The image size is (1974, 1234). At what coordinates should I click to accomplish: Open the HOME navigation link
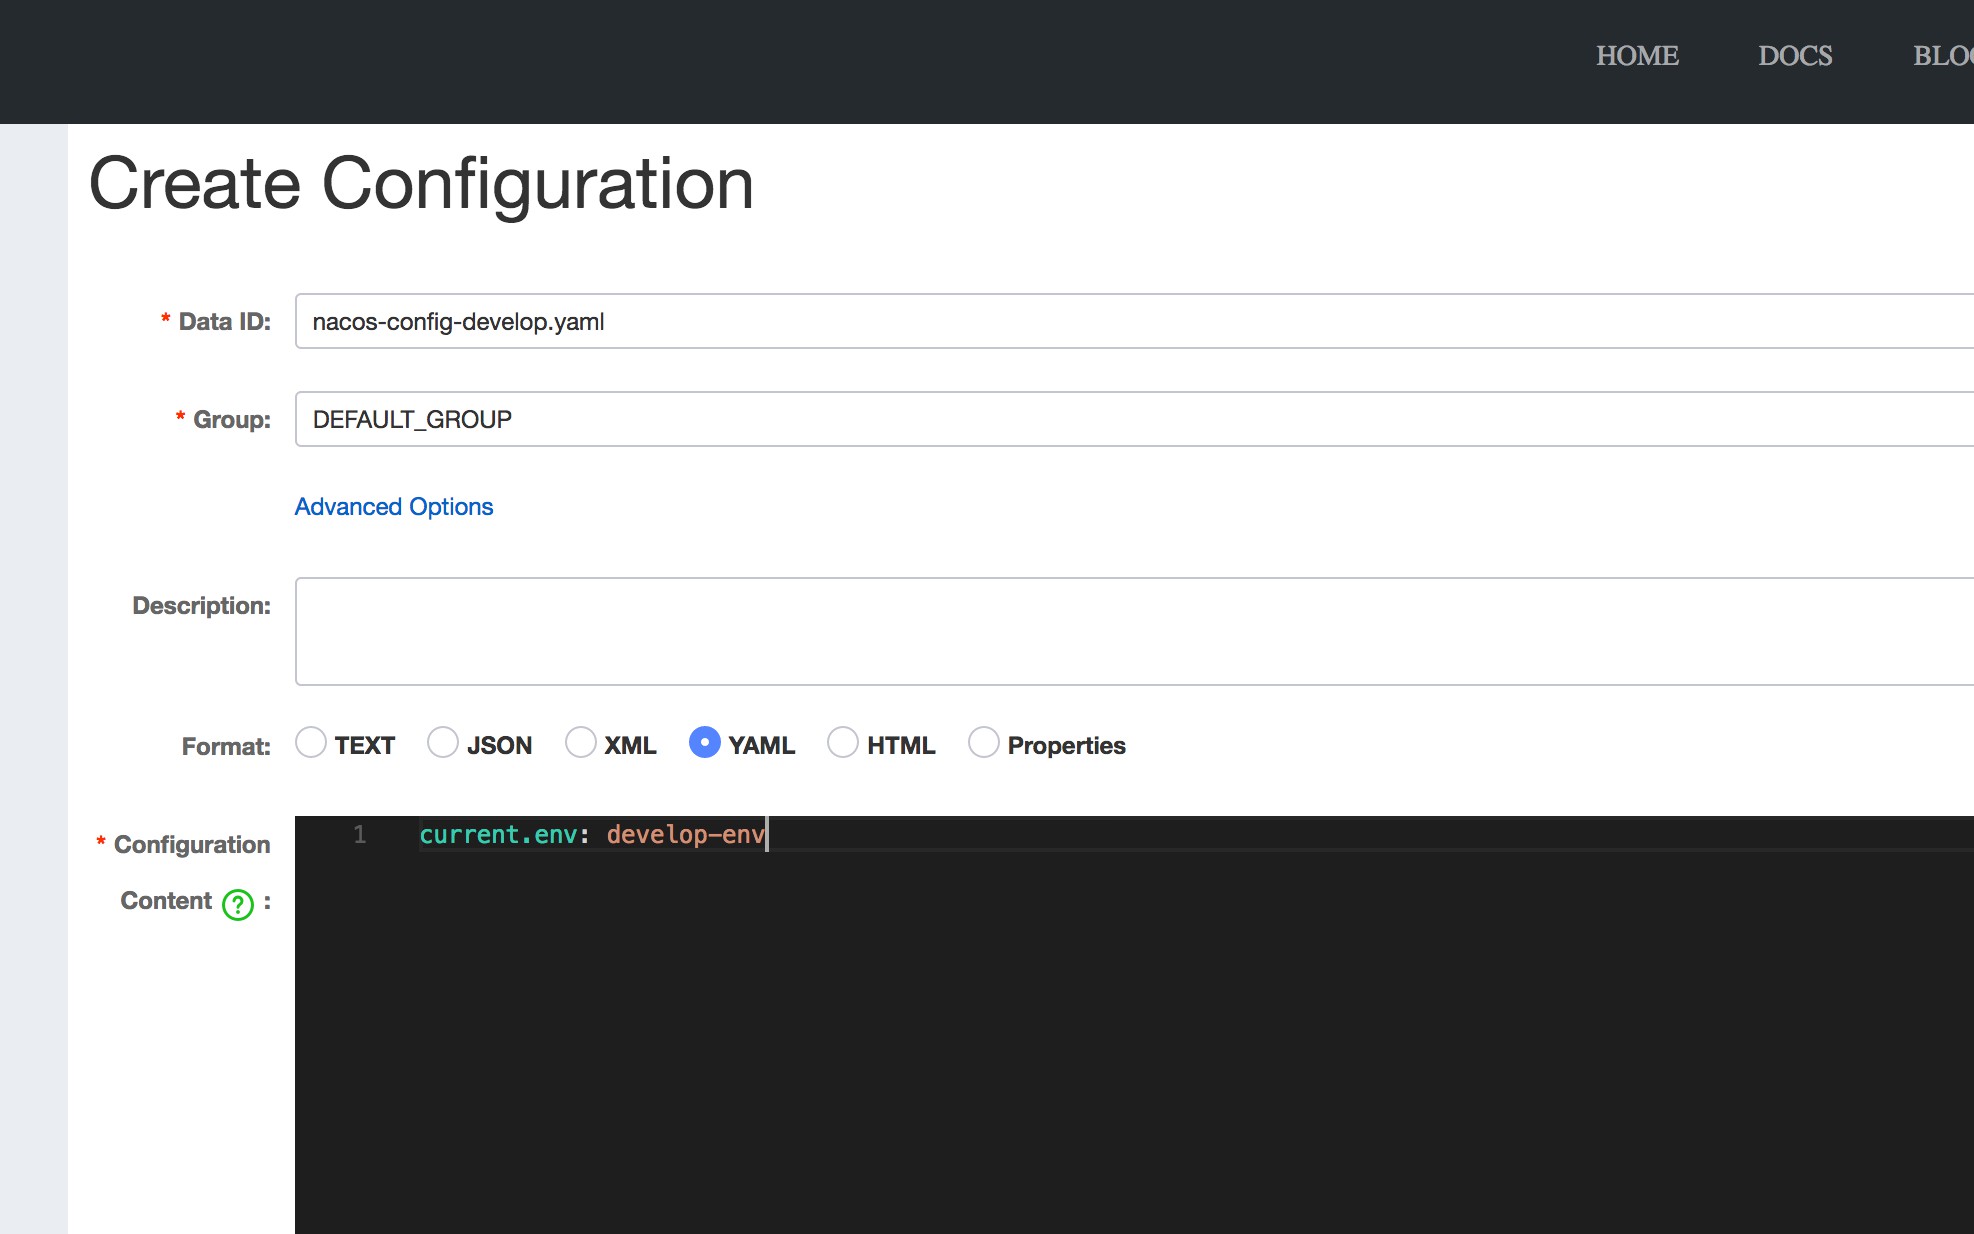tap(1637, 56)
